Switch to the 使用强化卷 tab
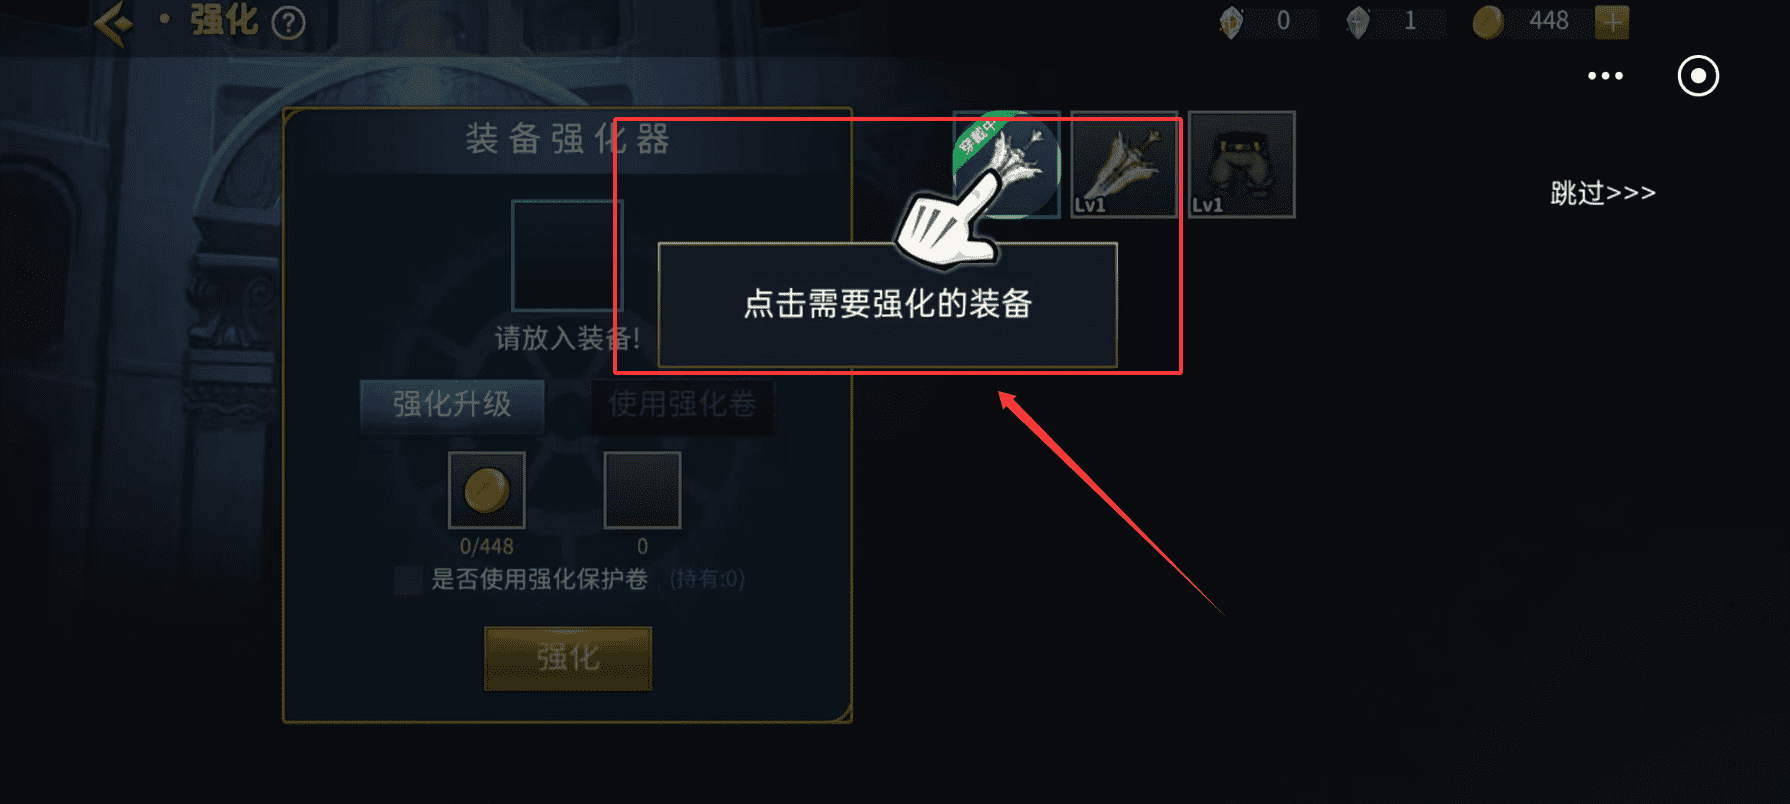The image size is (1790, 804). pyautogui.click(x=682, y=405)
